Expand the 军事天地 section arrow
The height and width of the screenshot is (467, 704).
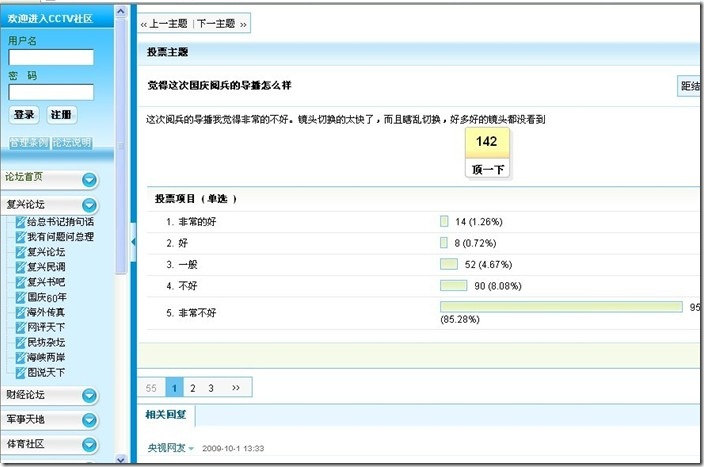point(89,420)
